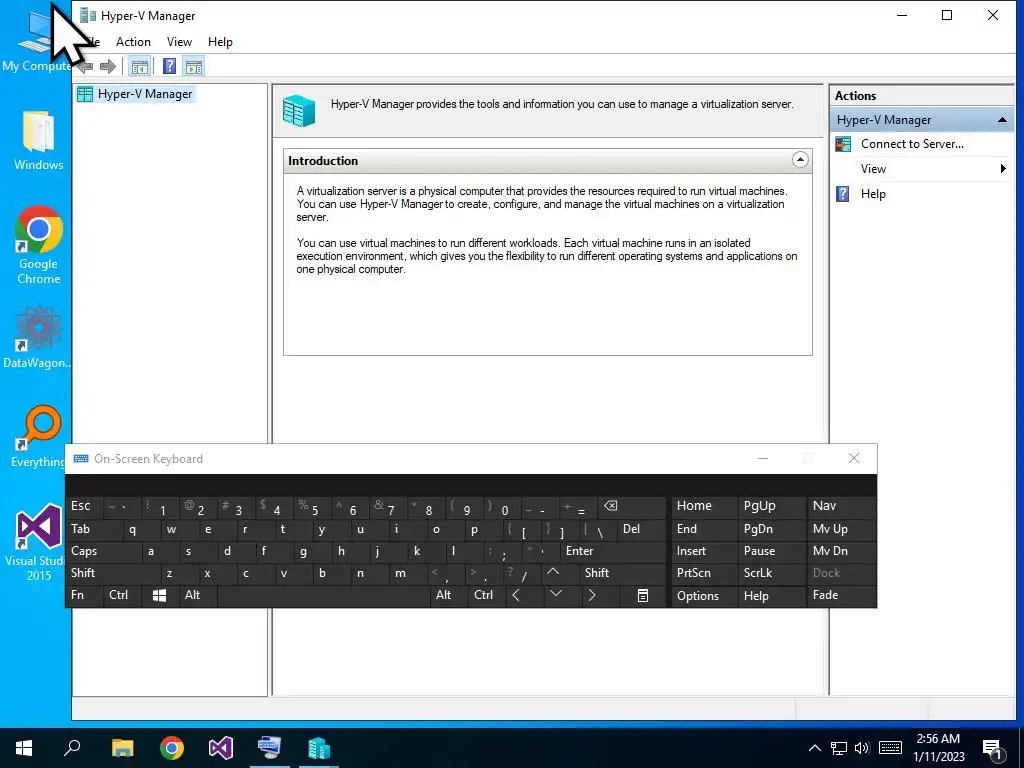Go back with the toolbar back arrow
1024x768 pixels.
(x=85, y=66)
